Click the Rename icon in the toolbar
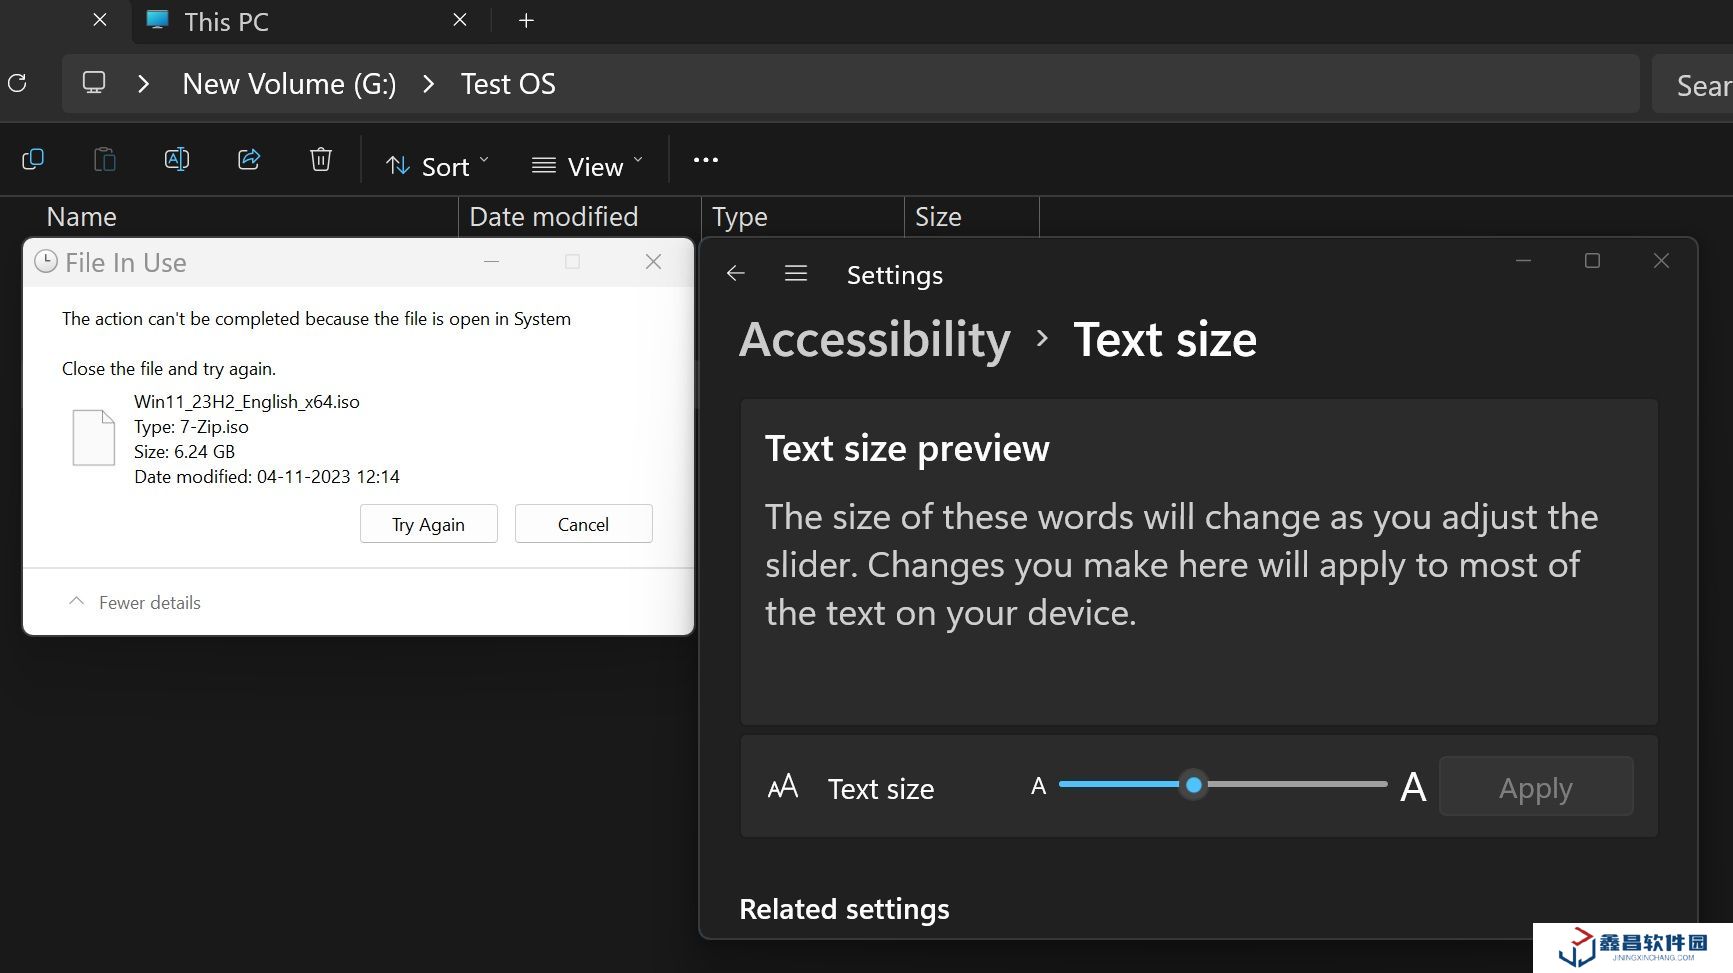 click(177, 160)
